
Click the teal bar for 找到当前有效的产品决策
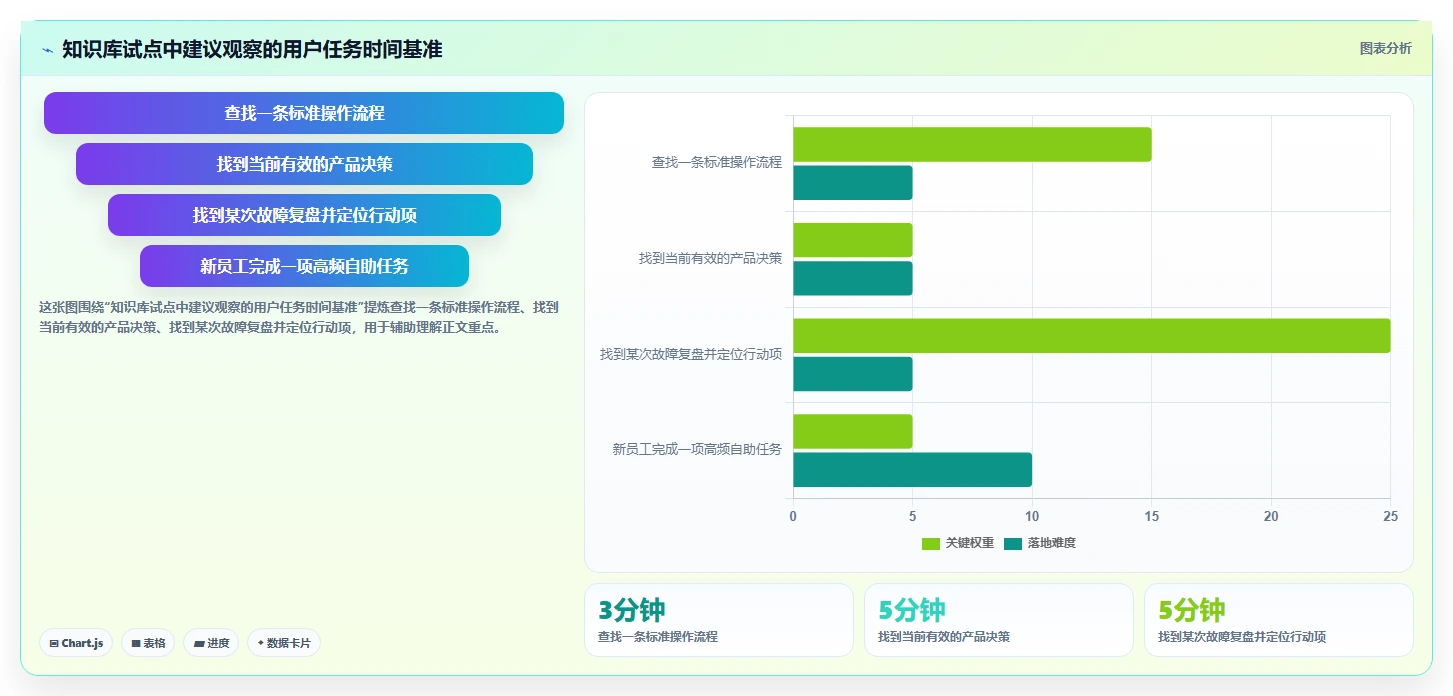[853, 278]
